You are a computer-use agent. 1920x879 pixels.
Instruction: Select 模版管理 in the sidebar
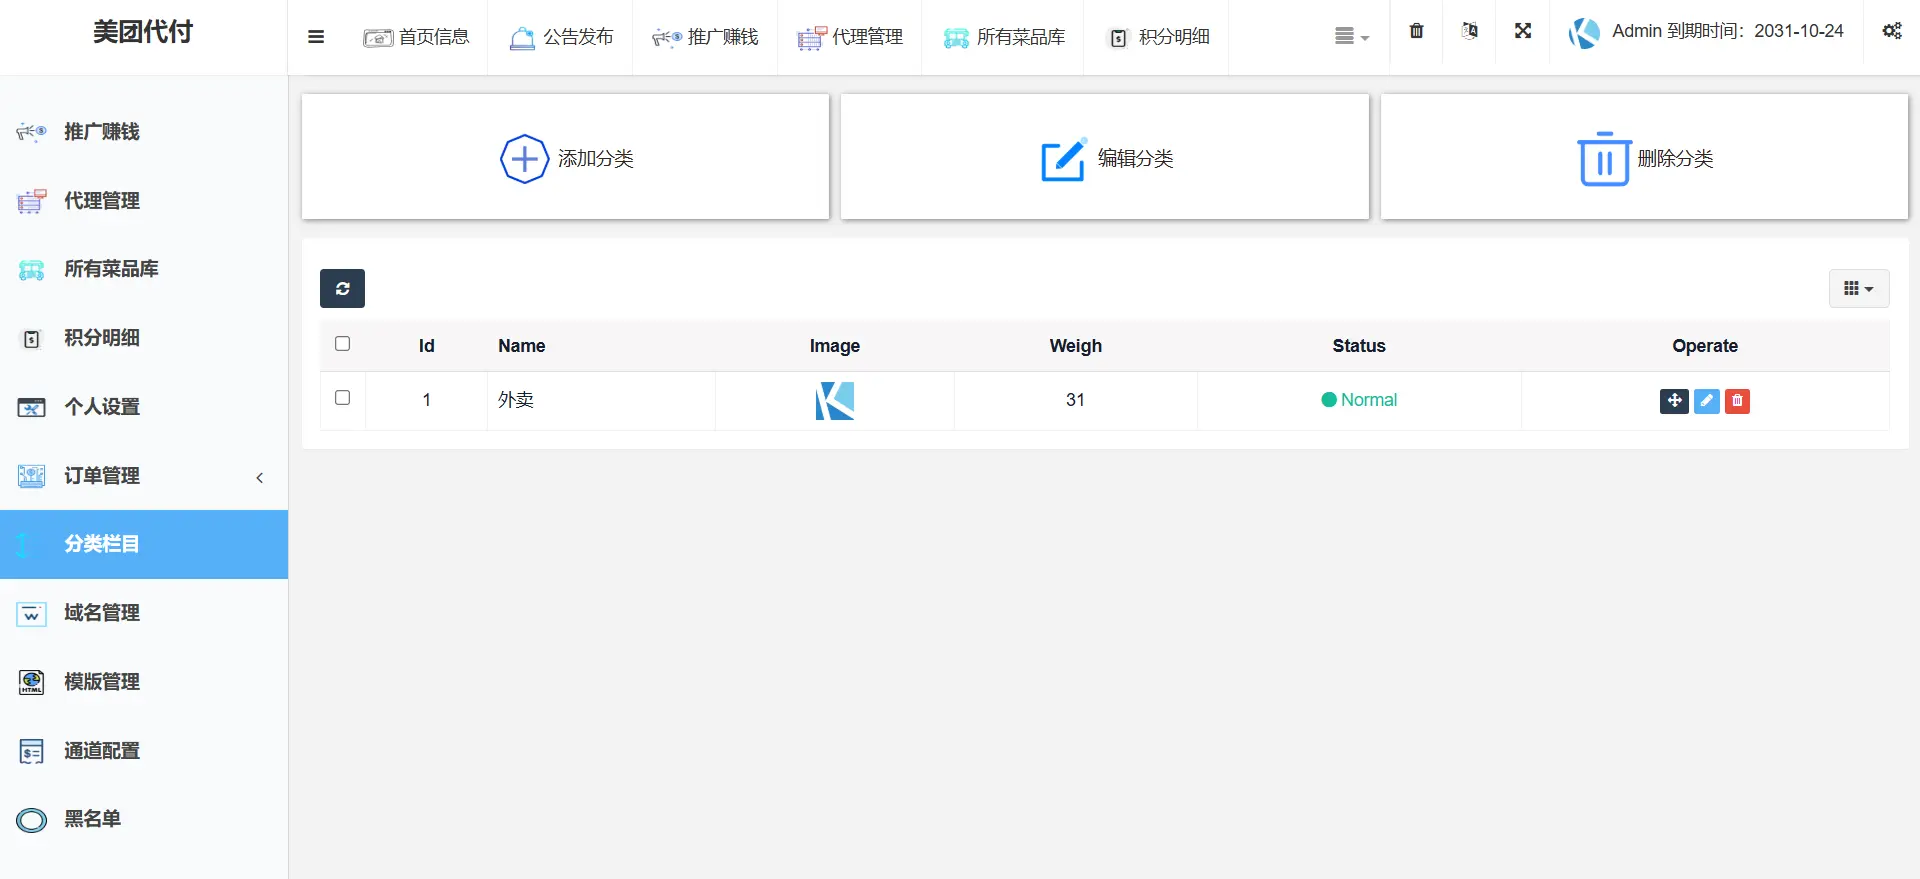[144, 682]
